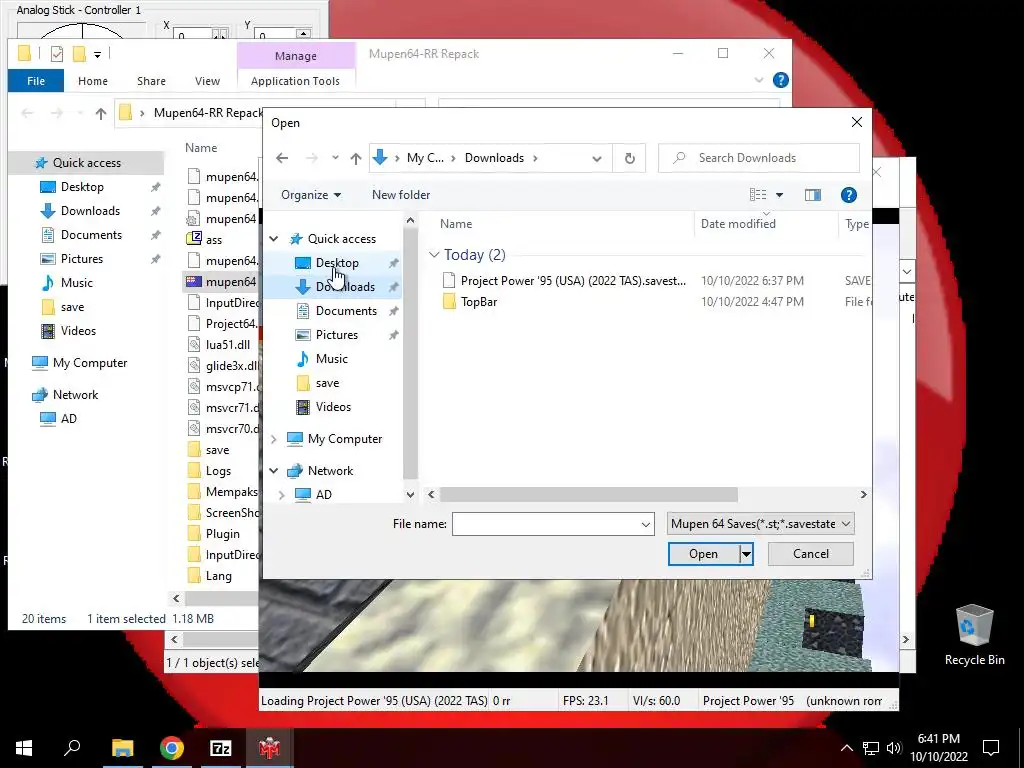Expand My Computer in Open dialog tree
1024x768 pixels.
(x=274, y=439)
